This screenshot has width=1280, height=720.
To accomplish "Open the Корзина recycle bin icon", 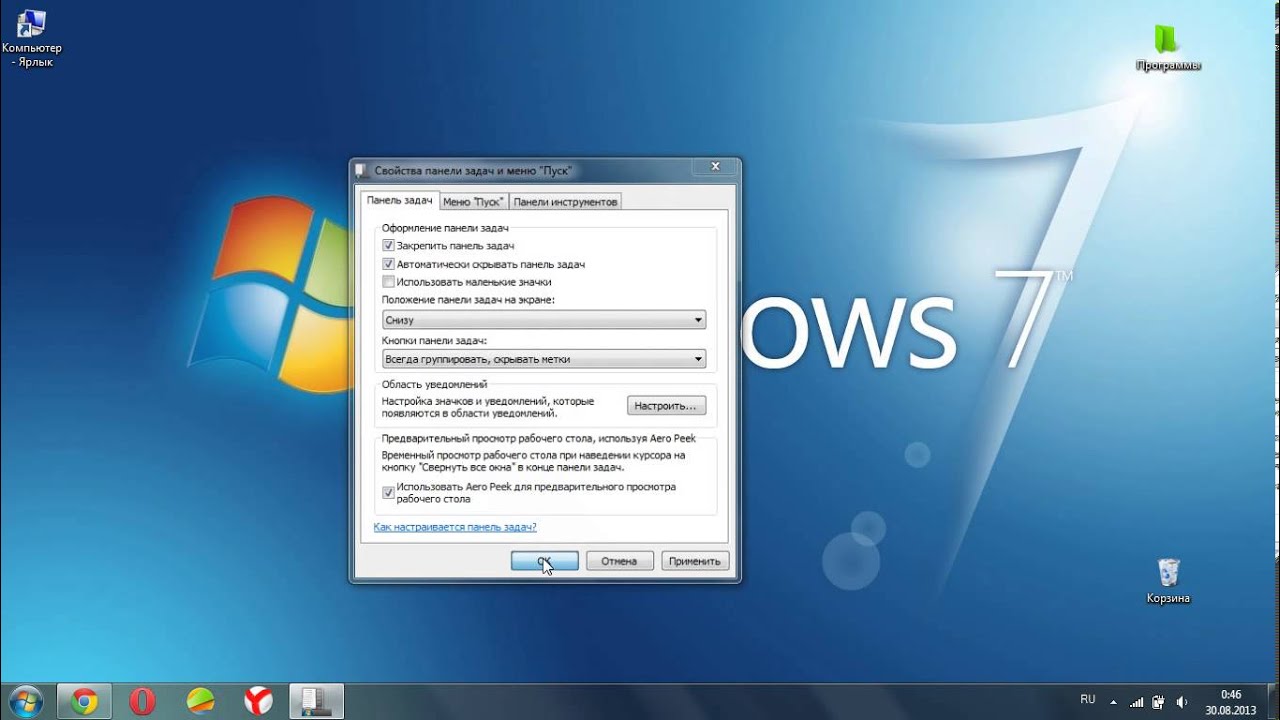I will point(1168,580).
